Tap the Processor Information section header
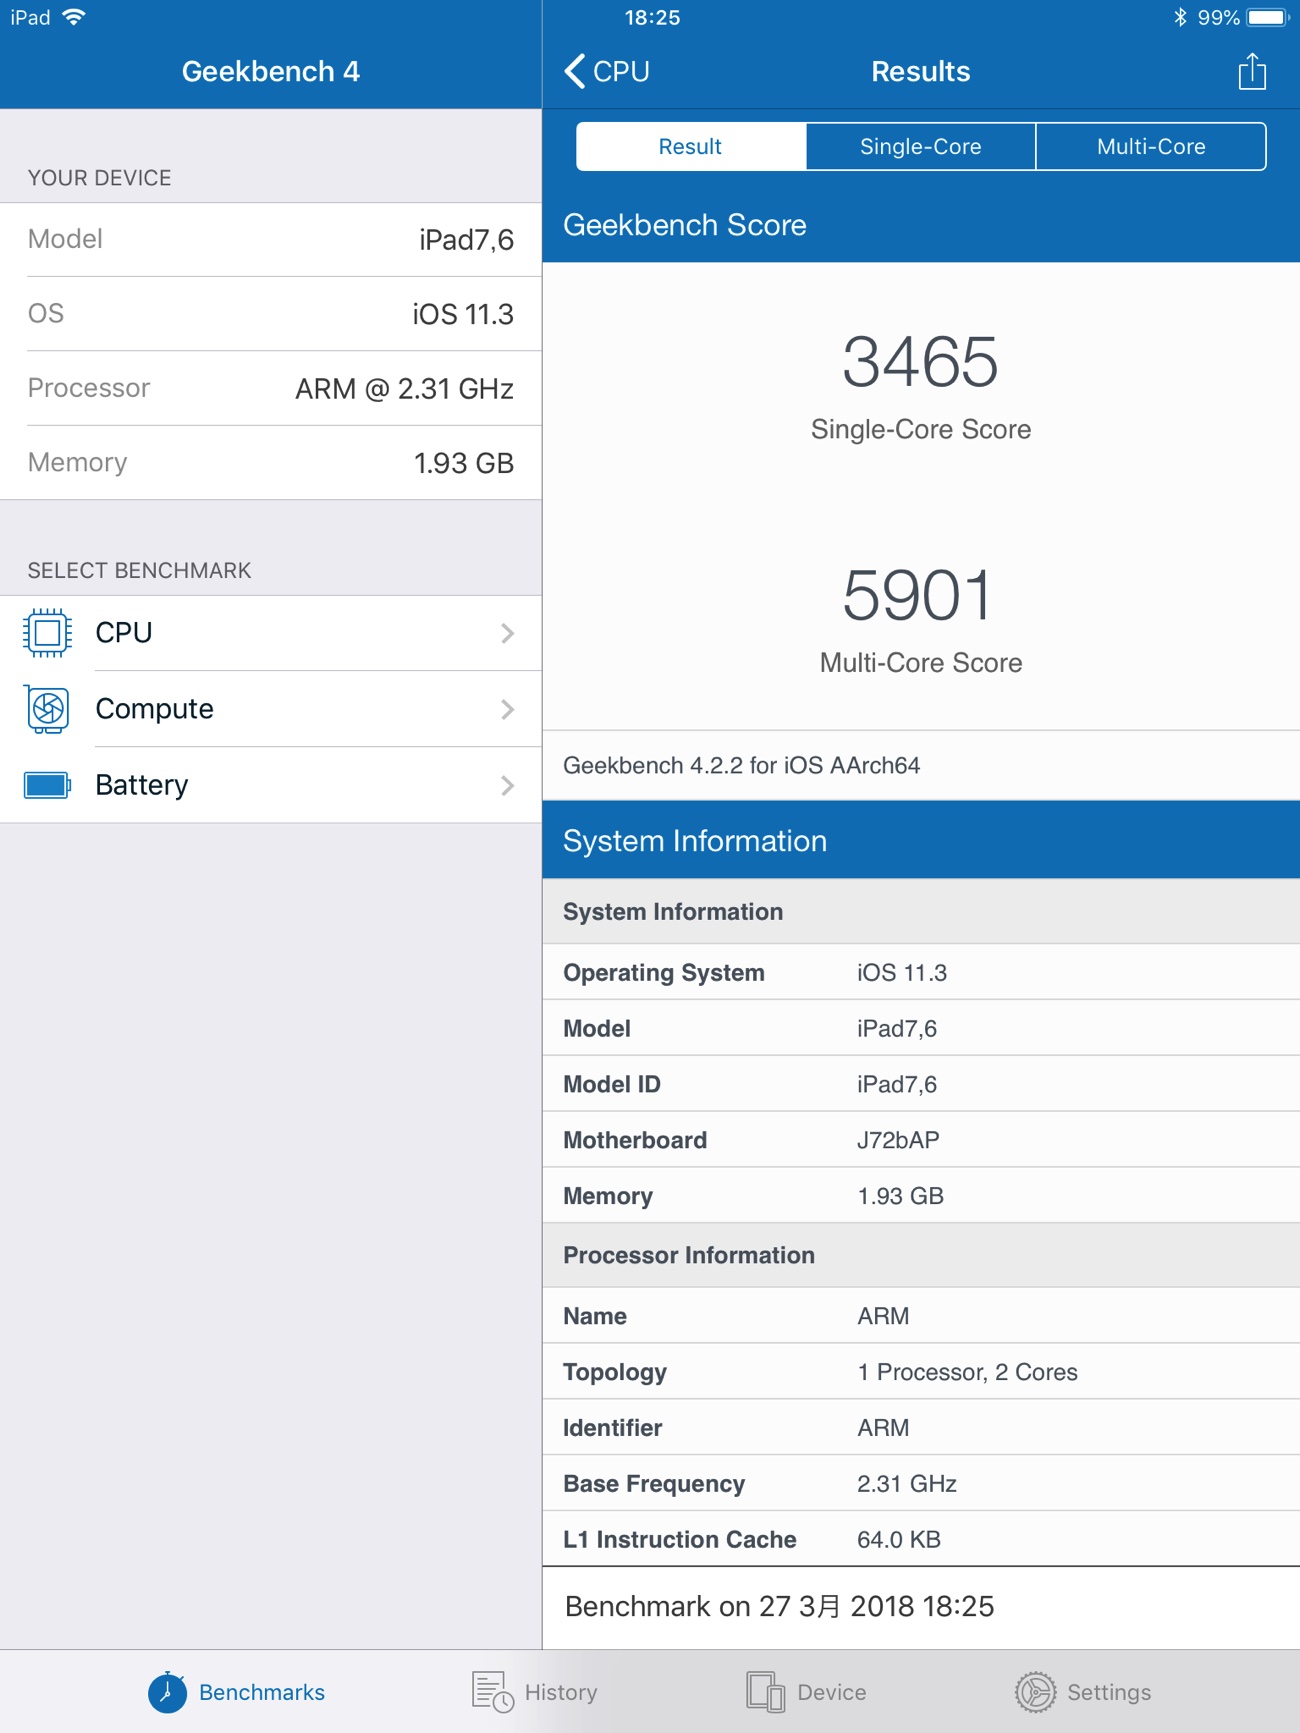The width and height of the screenshot is (1300, 1733). tap(921, 1255)
